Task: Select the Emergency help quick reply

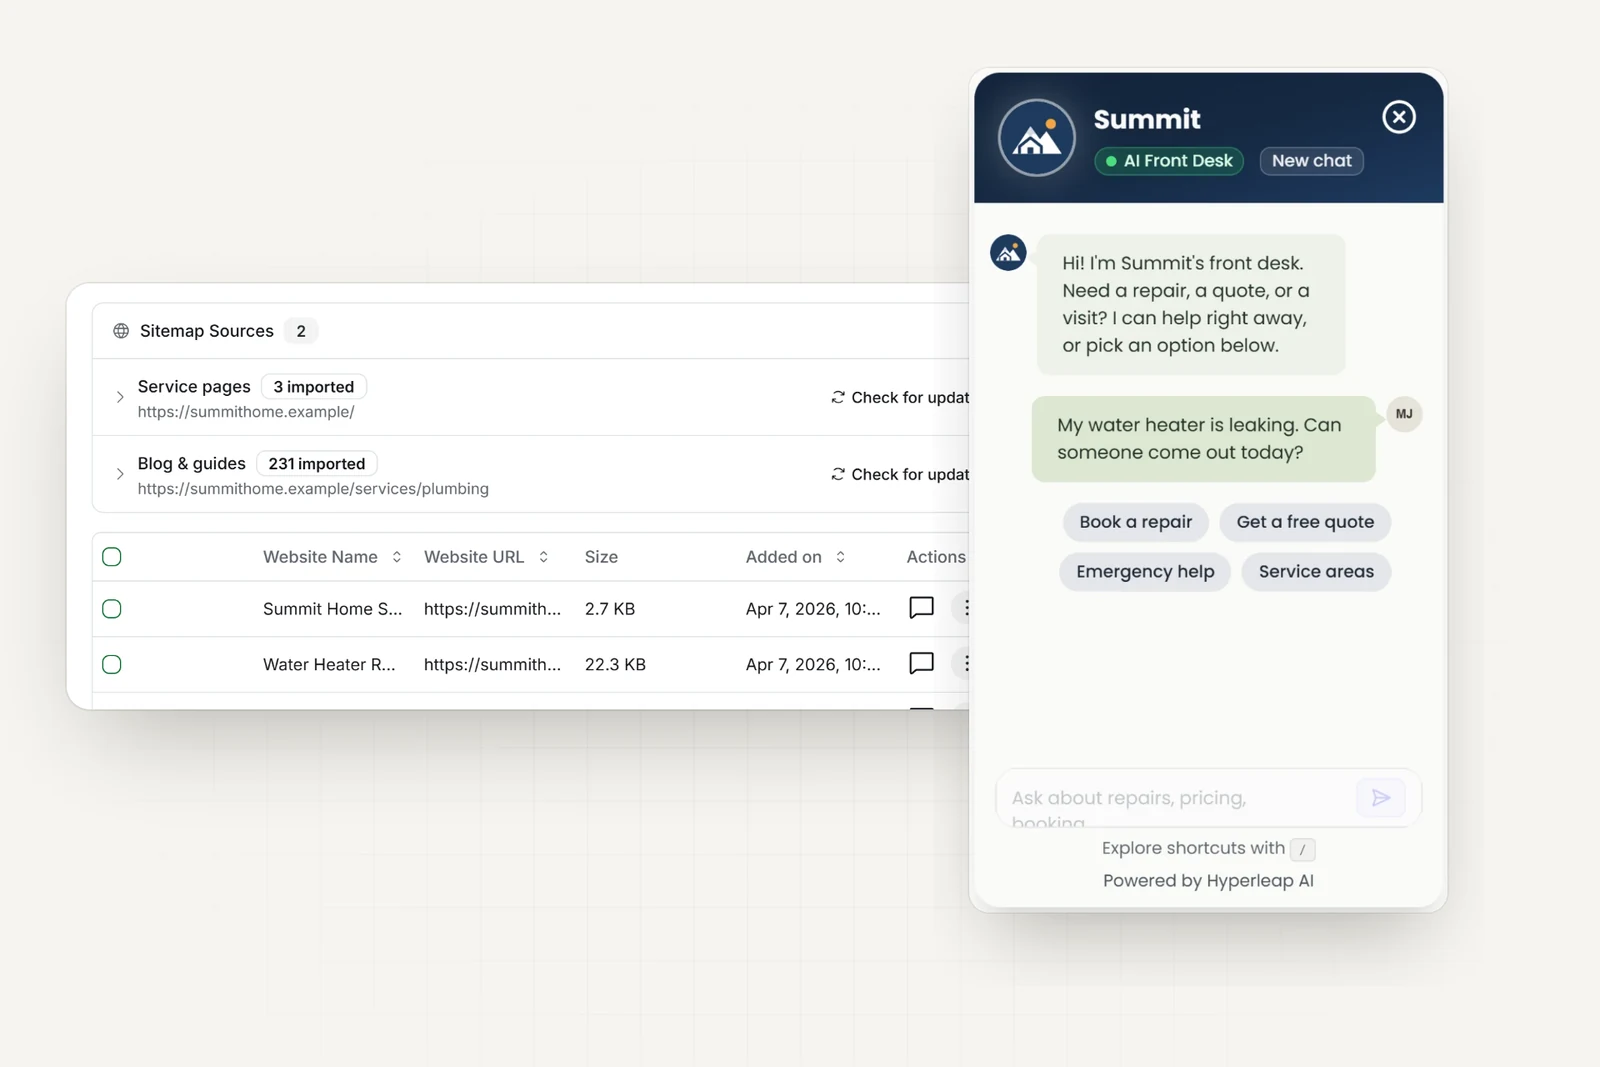Action: [x=1145, y=572]
